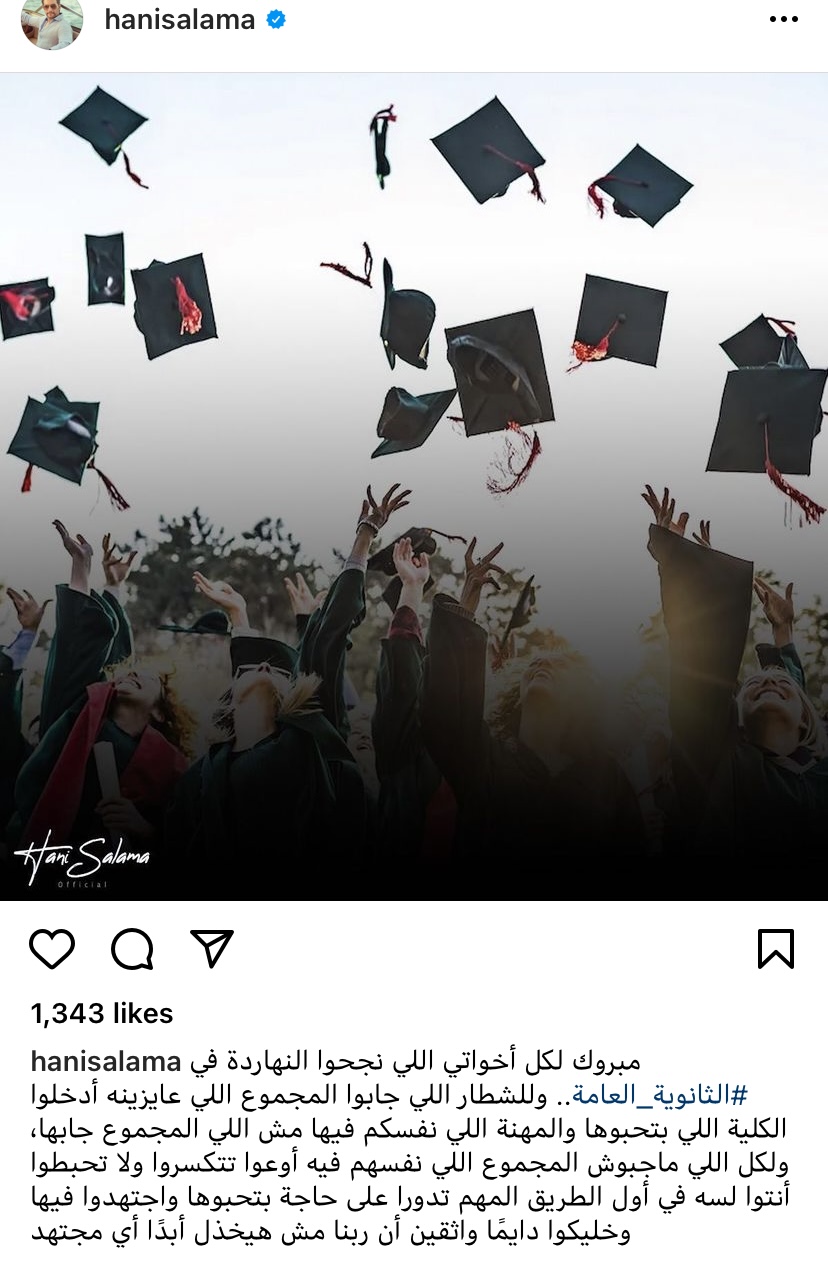The height and width of the screenshot is (1266, 828).
Task: Open the hanisalama profile picture avatar
Action: tap(52, 22)
